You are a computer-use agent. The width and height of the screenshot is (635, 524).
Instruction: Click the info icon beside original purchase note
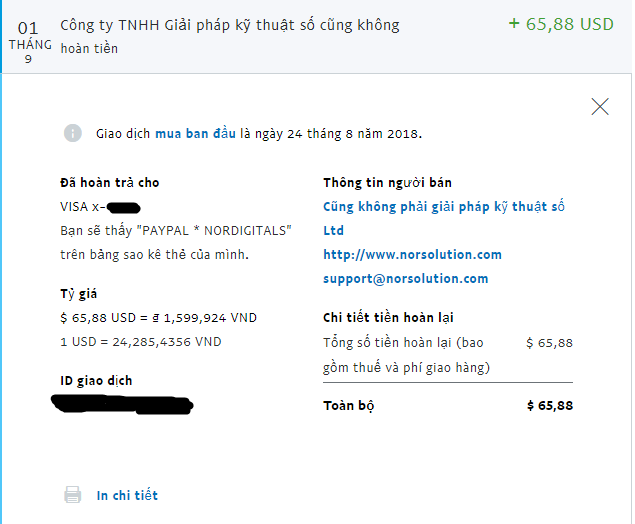click(73, 133)
